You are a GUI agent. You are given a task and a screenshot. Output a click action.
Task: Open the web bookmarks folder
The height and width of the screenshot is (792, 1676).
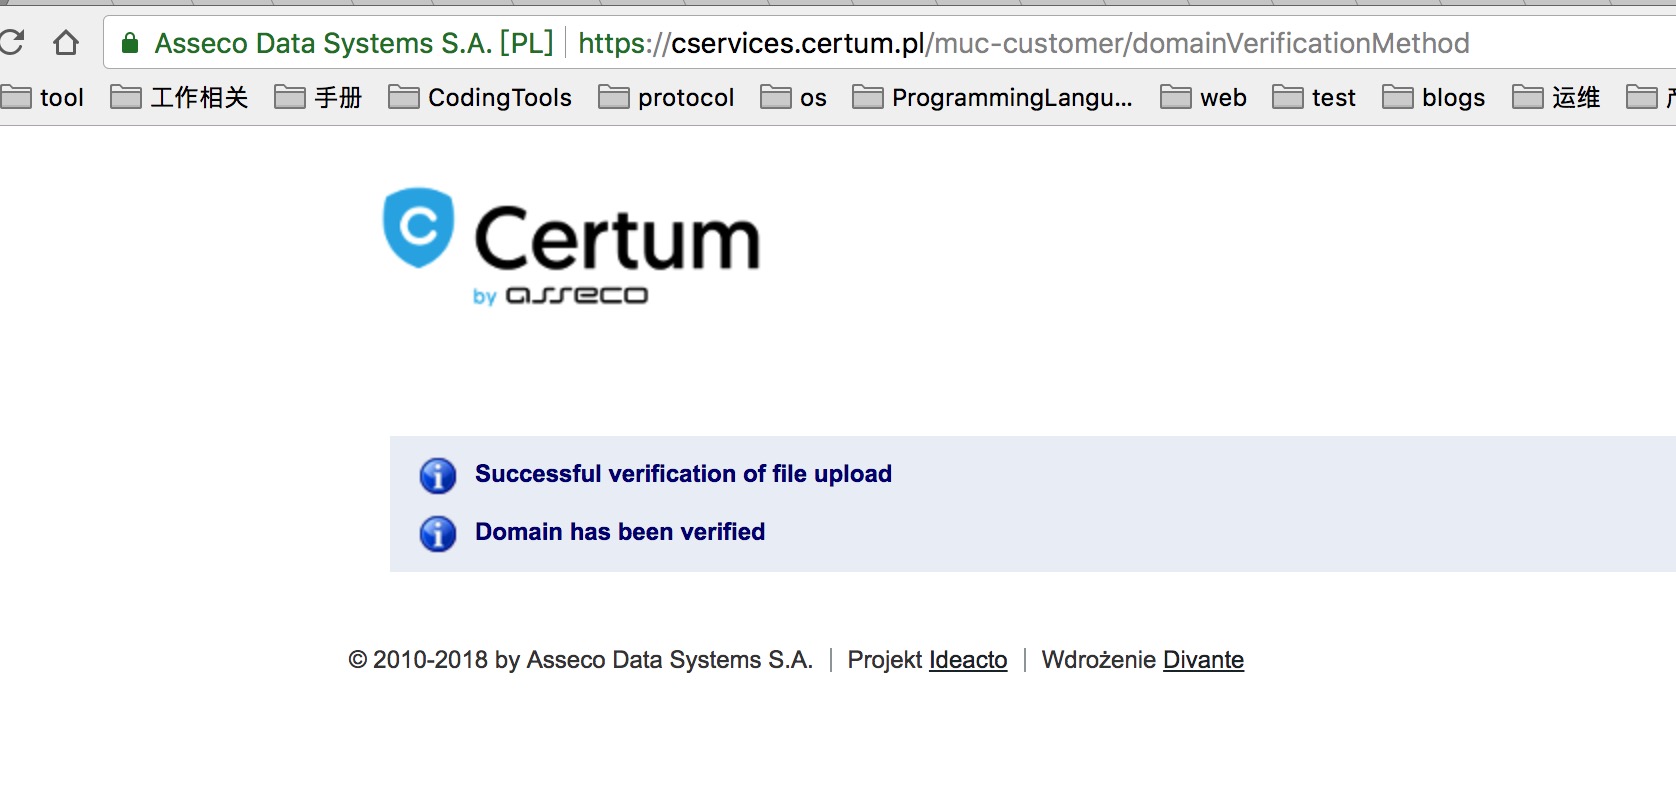pos(1203,97)
